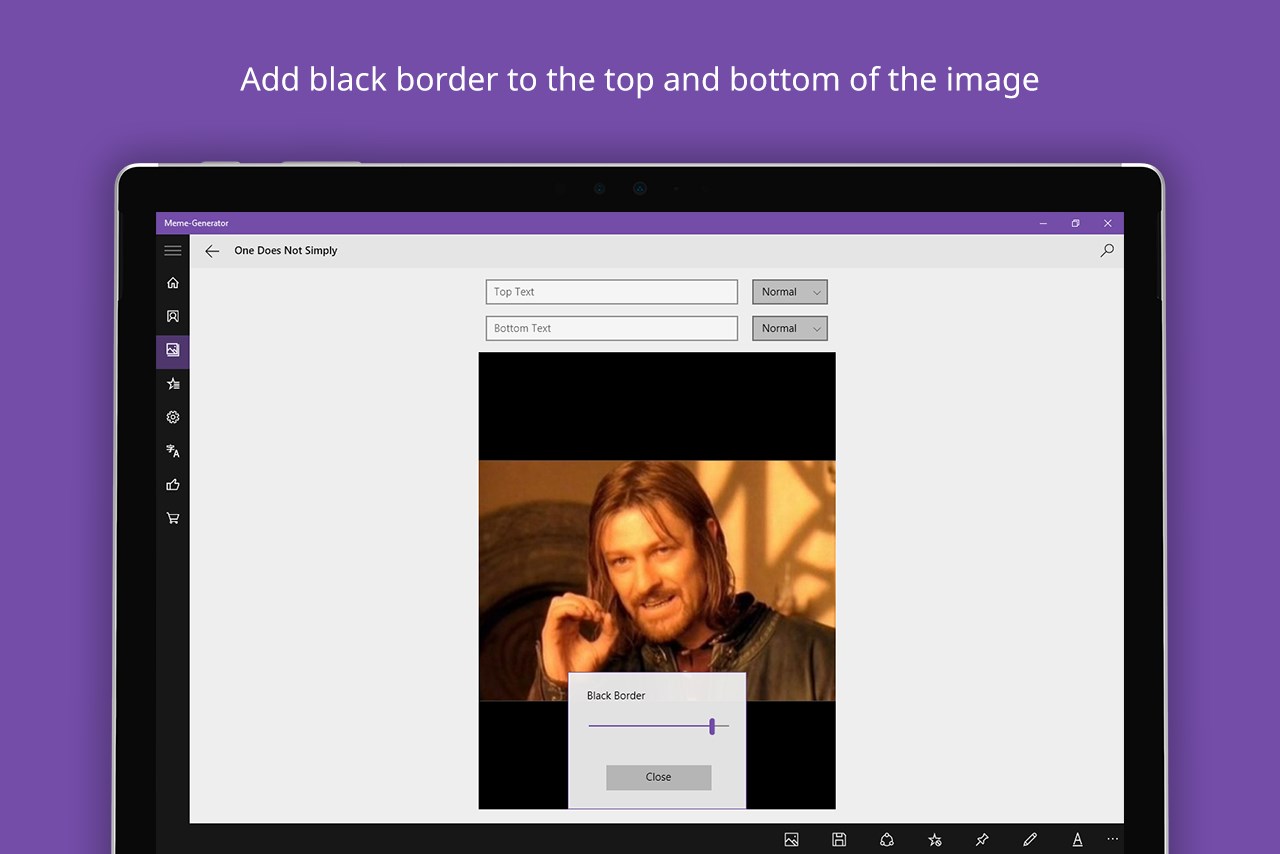Select the image gallery icon in the sidebar
The width and height of the screenshot is (1280, 854).
tap(172, 350)
